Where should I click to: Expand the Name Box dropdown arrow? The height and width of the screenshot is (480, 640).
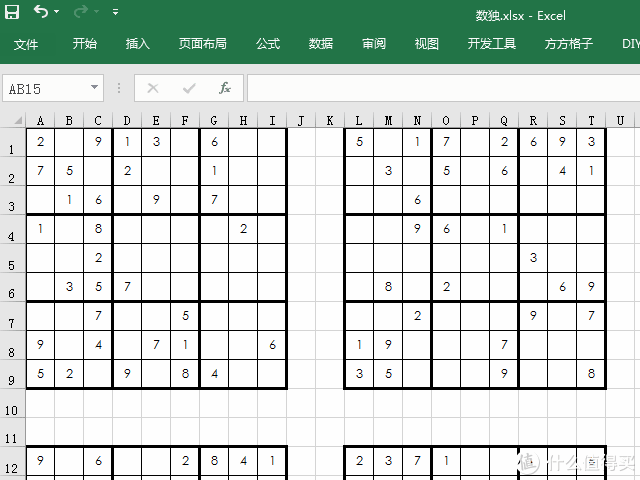pos(94,87)
